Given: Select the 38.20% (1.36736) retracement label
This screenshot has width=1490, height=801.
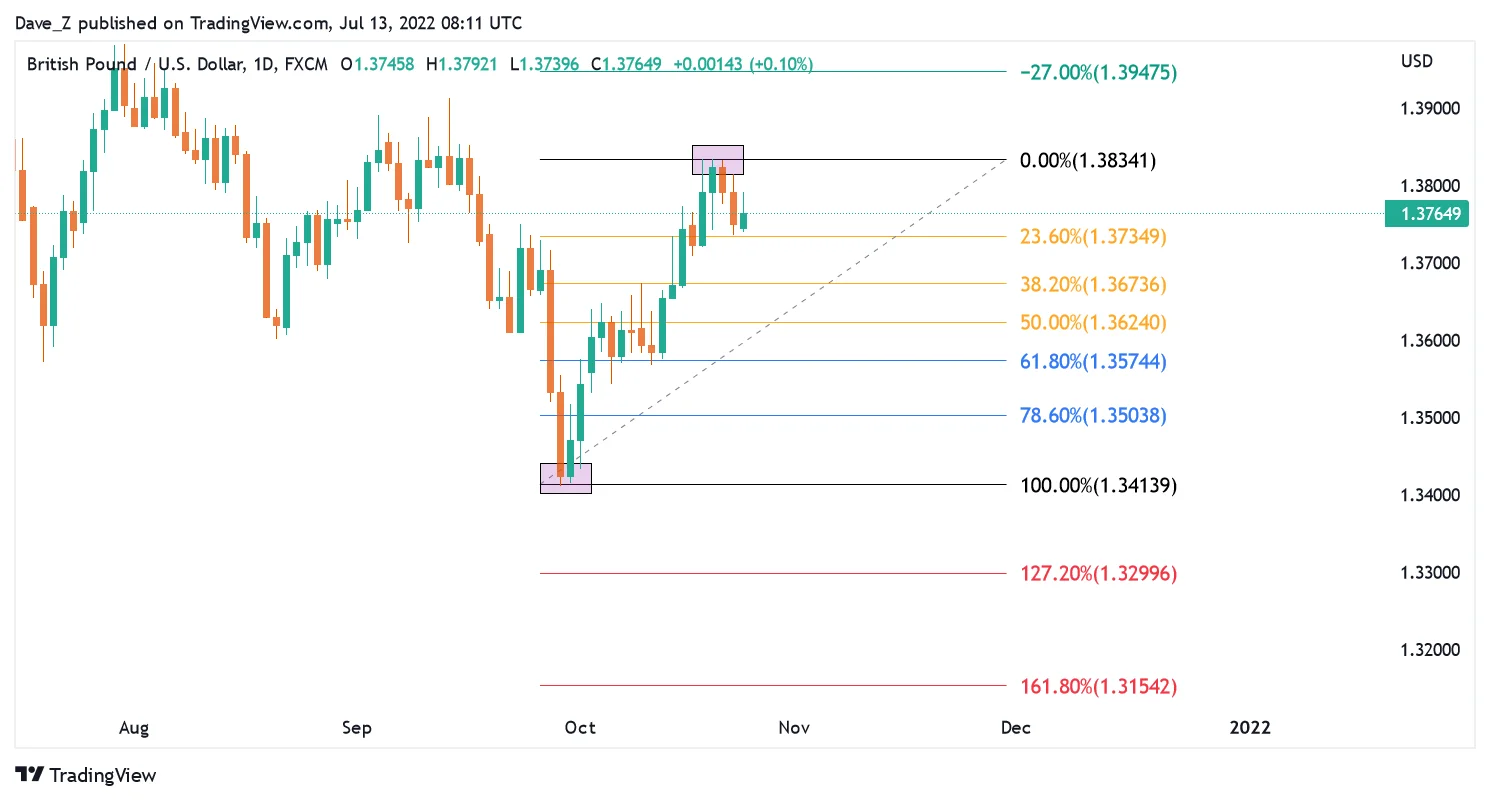Looking at the screenshot, I should point(1093,284).
